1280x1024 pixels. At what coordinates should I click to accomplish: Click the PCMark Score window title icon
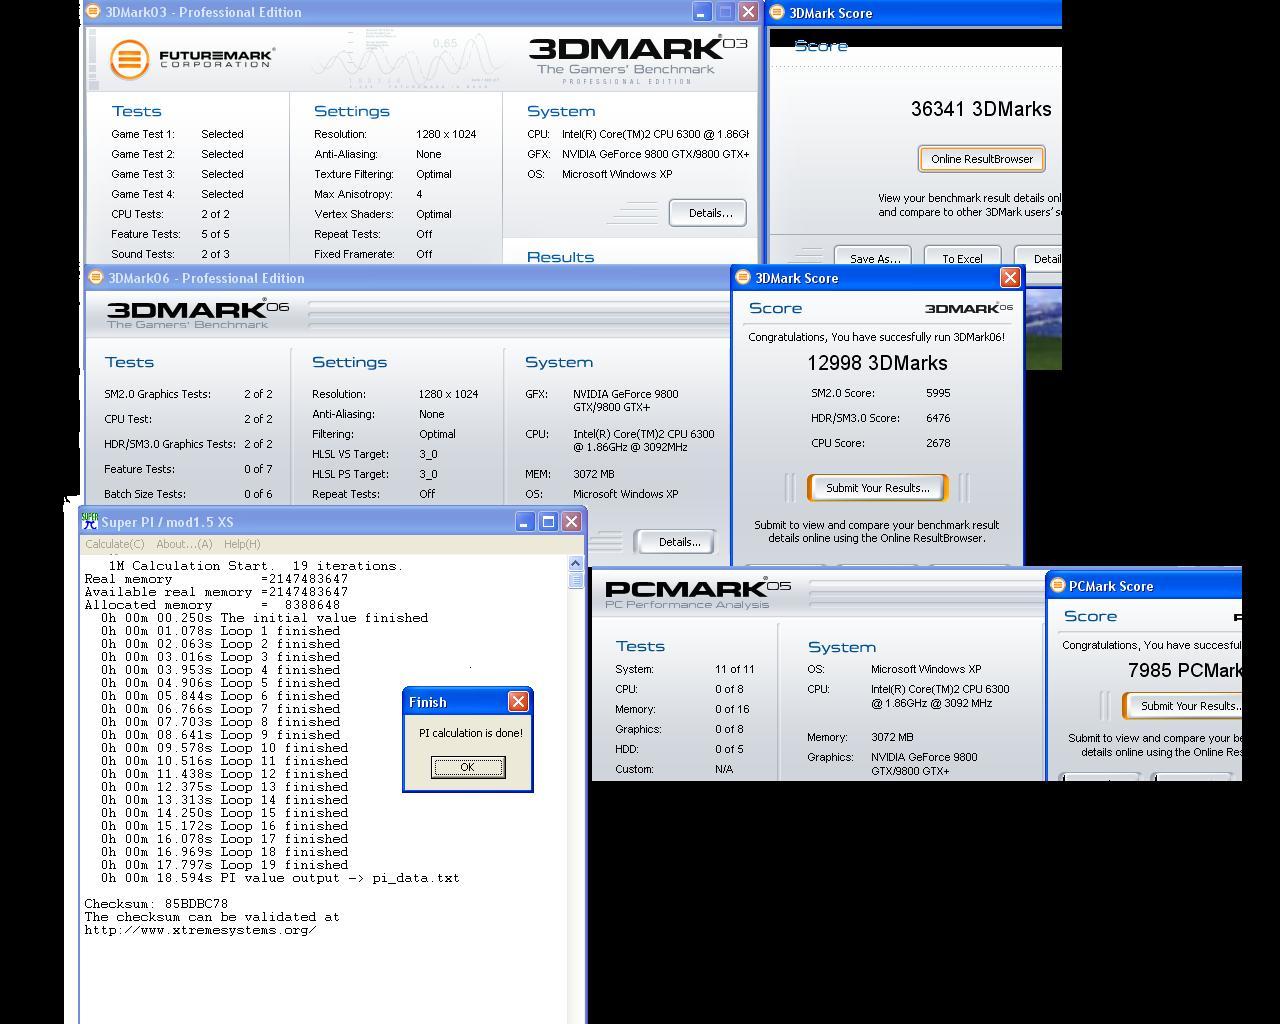(1057, 586)
